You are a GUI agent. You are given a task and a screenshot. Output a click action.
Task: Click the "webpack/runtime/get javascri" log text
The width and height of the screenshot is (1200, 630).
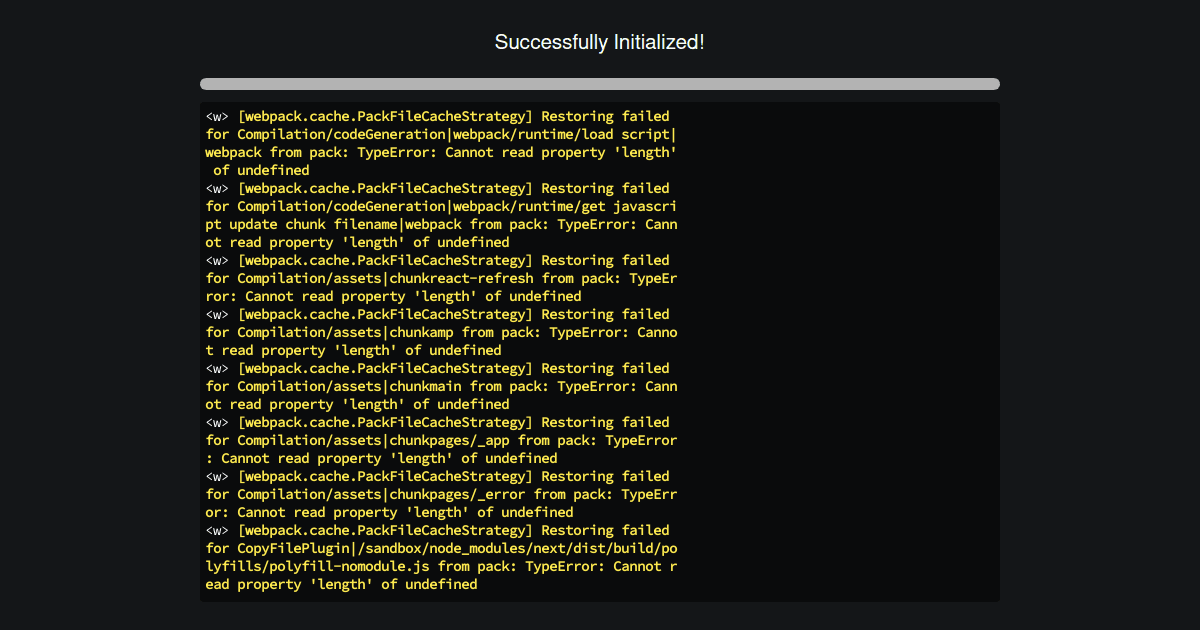[x=565, y=206]
